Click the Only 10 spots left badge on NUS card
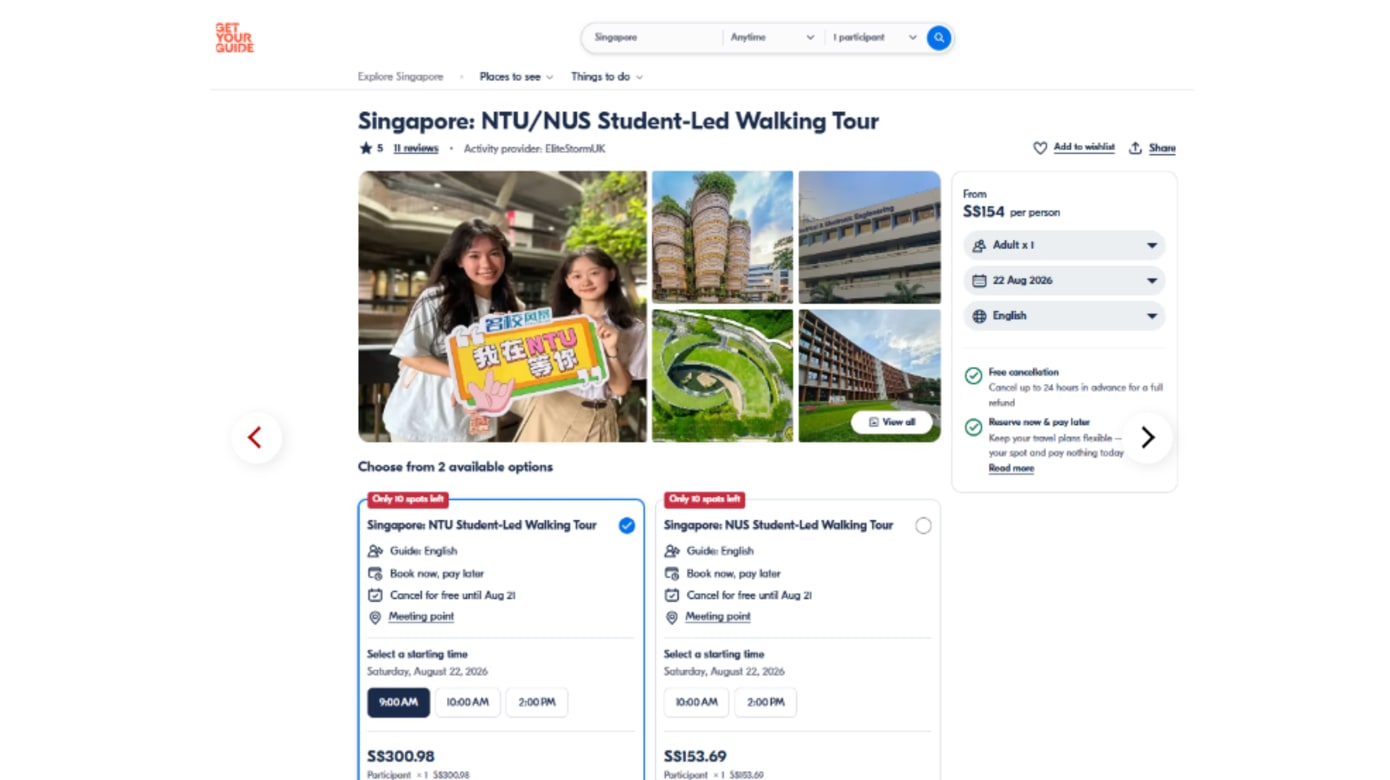Viewport: 1390px width, 780px height. point(704,499)
